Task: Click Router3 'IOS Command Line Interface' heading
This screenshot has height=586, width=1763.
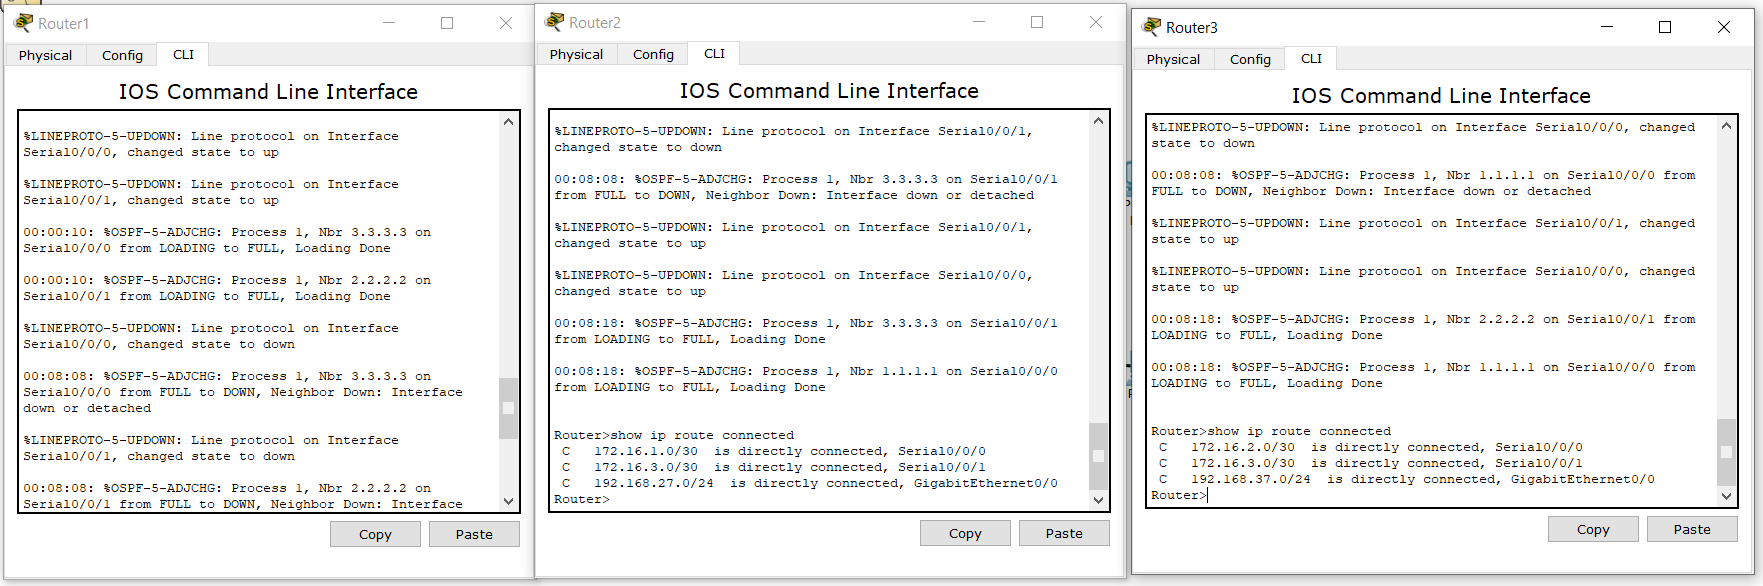Action: click(1441, 96)
